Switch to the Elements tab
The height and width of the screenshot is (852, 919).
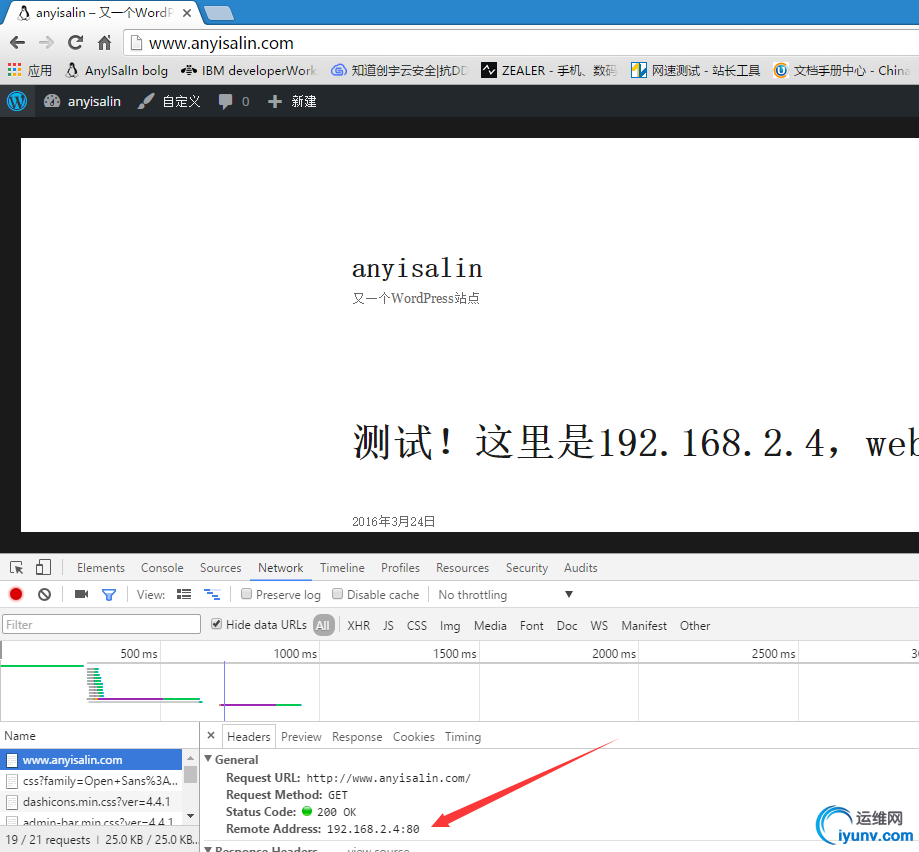click(x=101, y=568)
